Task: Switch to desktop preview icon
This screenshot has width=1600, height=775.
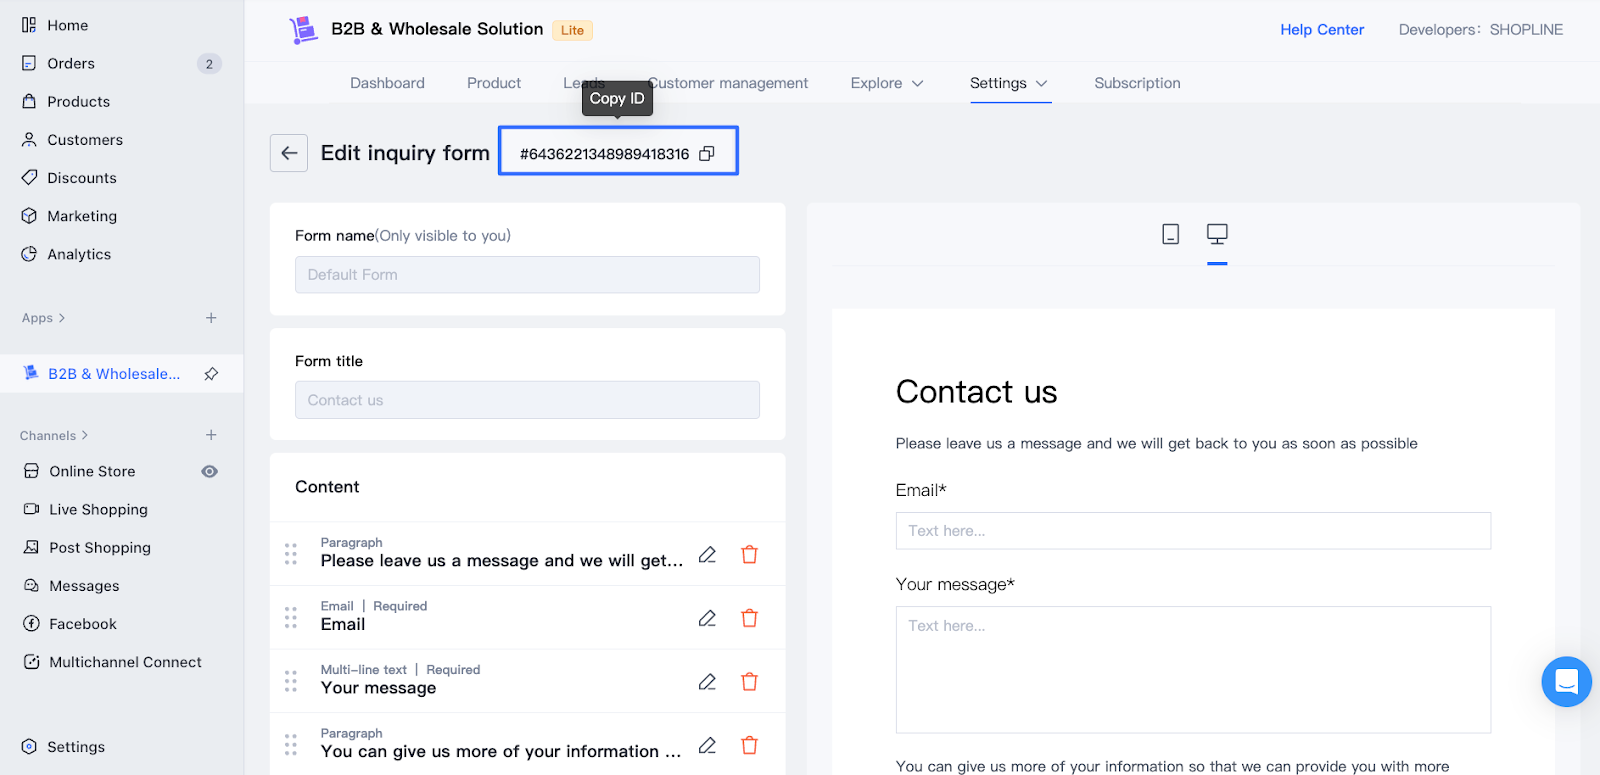Action: (1217, 234)
